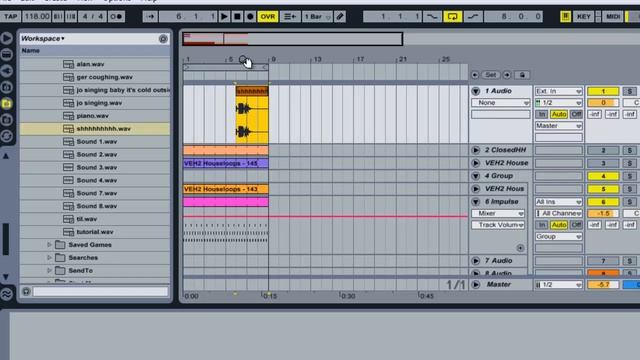Open the Plug-in Device Browser
Image resolution: width=640 pixels, height=360 pixels.
[x=7, y=71]
